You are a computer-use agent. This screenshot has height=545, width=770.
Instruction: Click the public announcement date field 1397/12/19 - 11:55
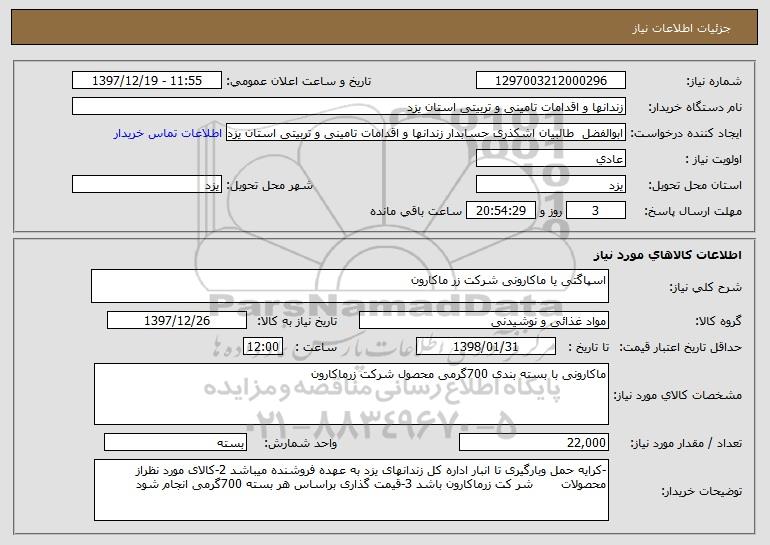coord(147,81)
